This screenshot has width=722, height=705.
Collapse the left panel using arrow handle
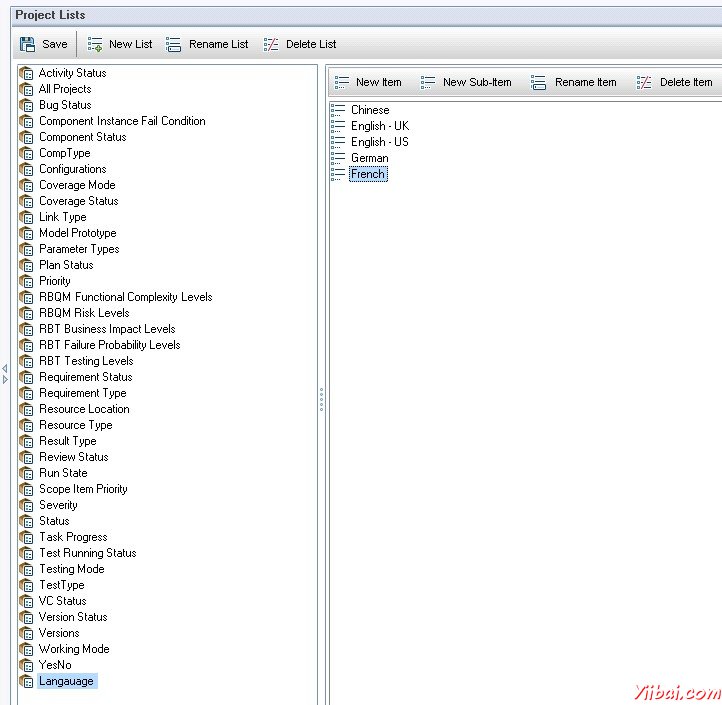point(5,368)
